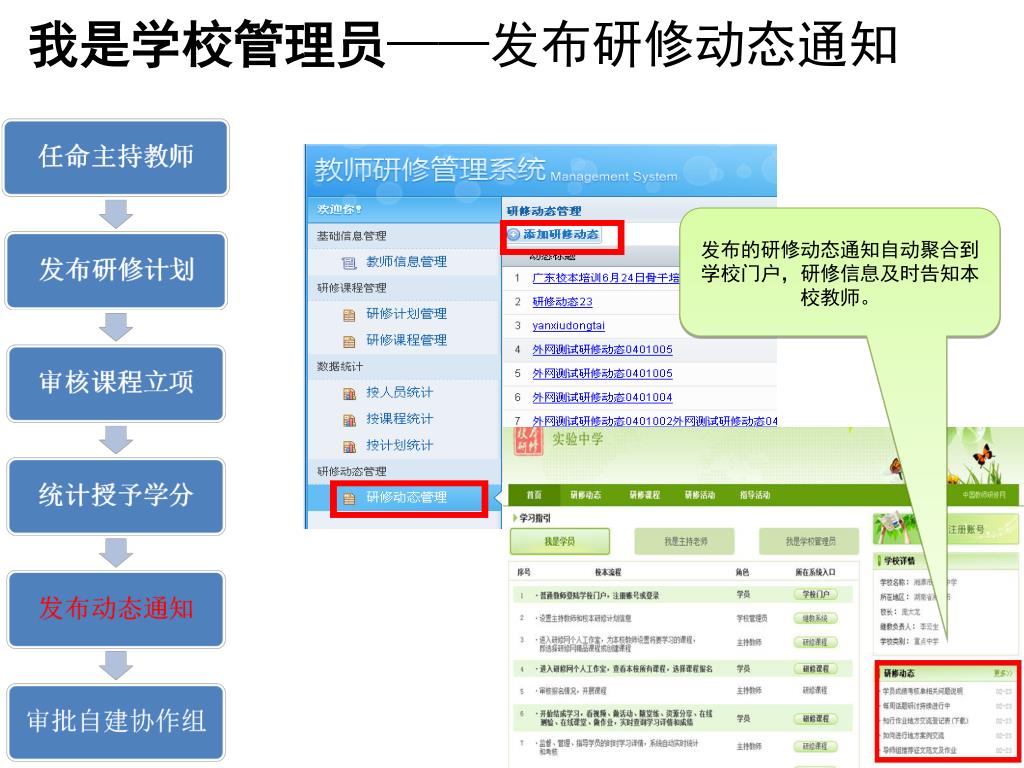
Task: Click the 数据统计 section header
Action: click(340, 367)
